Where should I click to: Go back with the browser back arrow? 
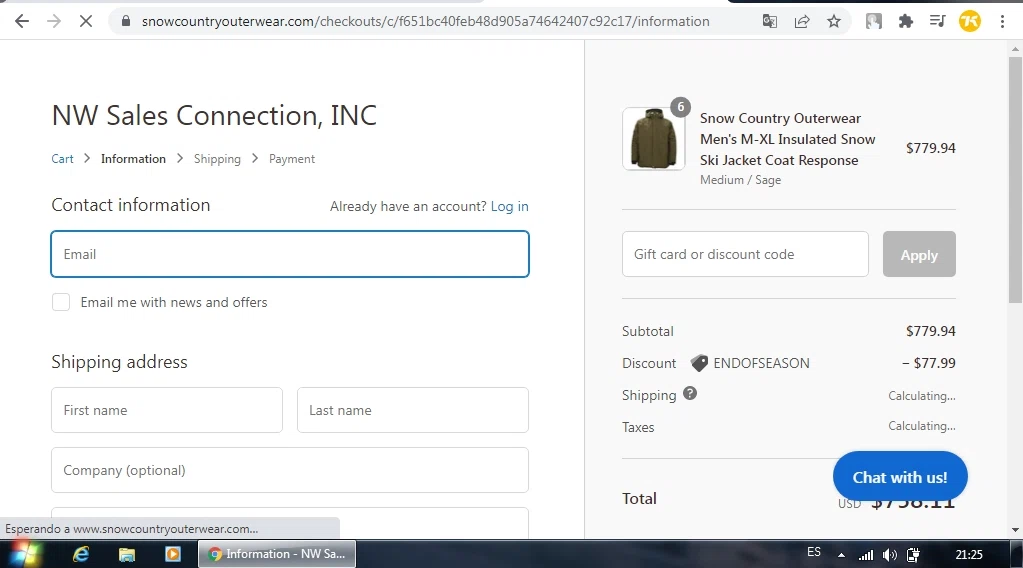coord(22,22)
